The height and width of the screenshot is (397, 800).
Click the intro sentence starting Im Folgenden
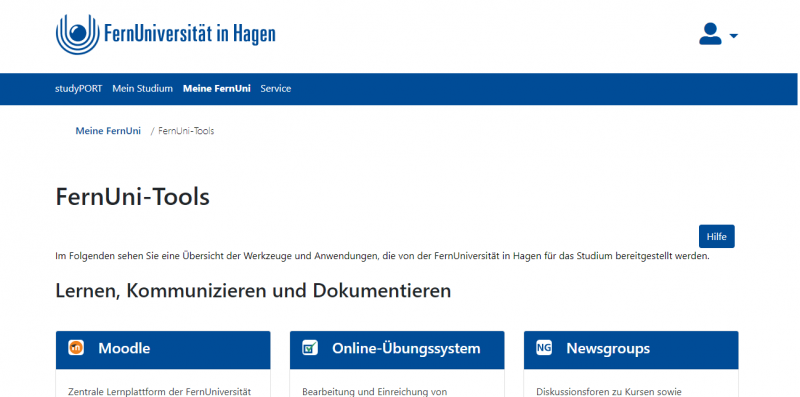pyautogui.click(x=382, y=256)
